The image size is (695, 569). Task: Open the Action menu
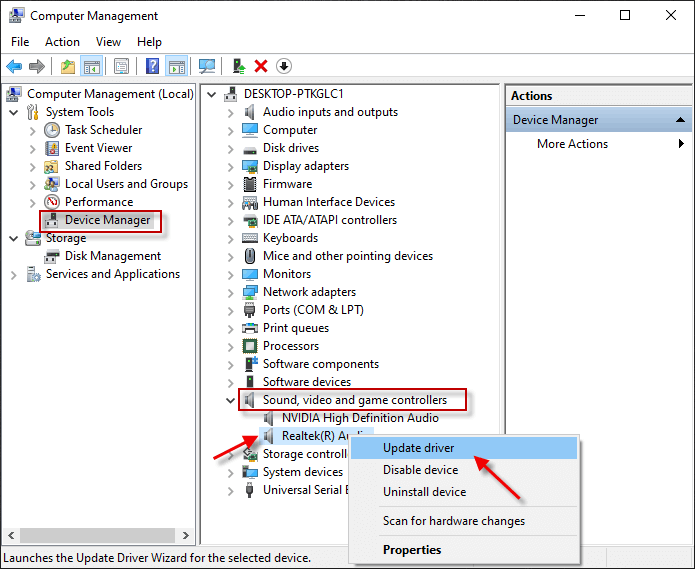[62, 42]
